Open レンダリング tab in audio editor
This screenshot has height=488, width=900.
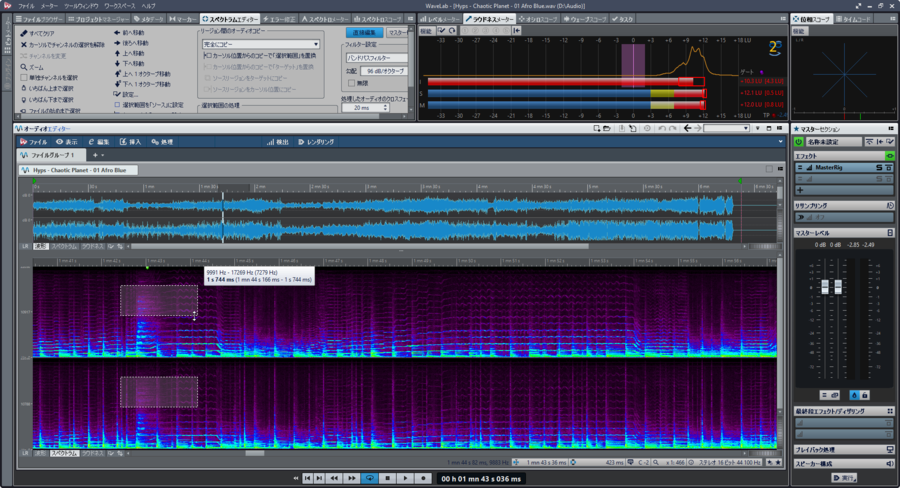click(x=316, y=142)
